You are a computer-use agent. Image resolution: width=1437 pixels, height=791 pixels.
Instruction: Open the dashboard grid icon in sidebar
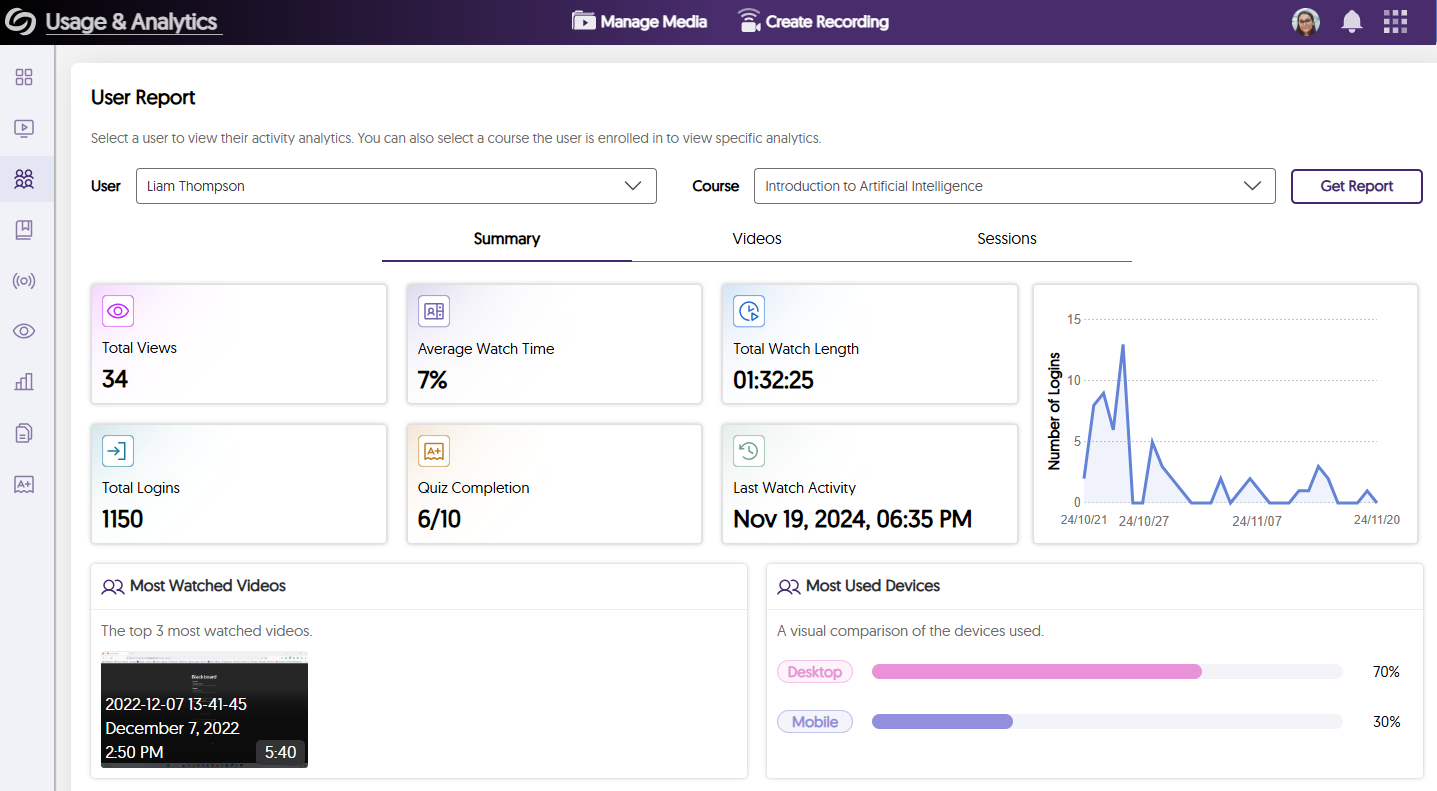pos(24,77)
